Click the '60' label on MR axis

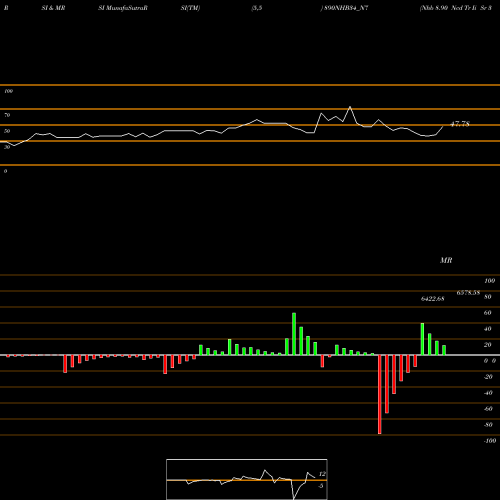[488, 313]
